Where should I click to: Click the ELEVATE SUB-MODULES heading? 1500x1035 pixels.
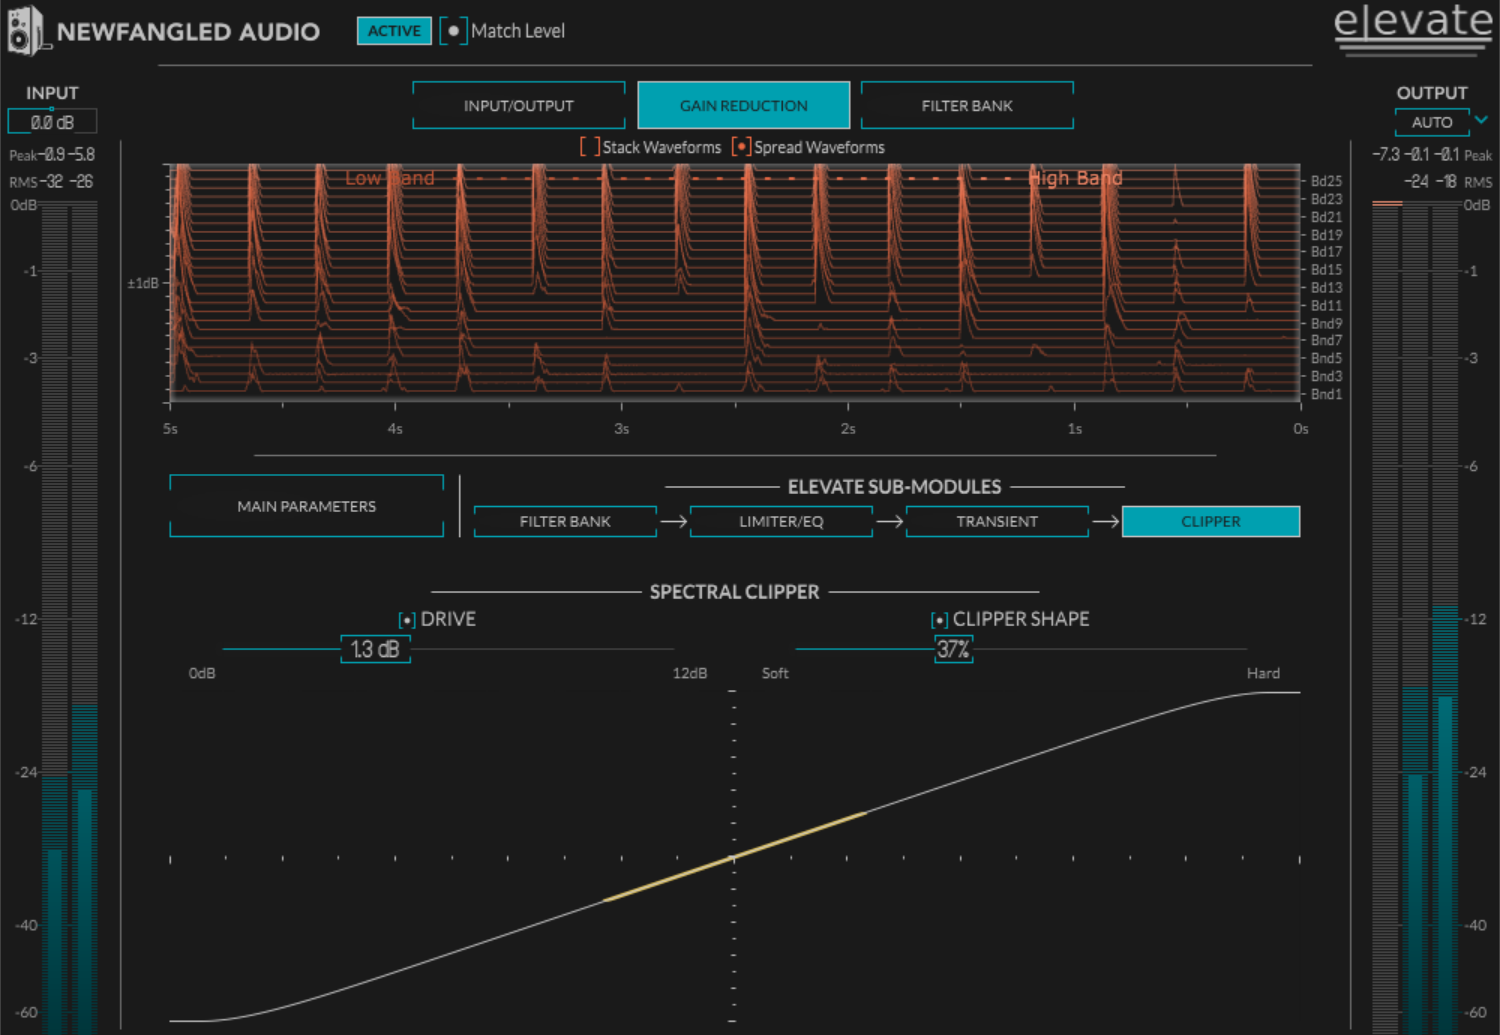click(894, 487)
